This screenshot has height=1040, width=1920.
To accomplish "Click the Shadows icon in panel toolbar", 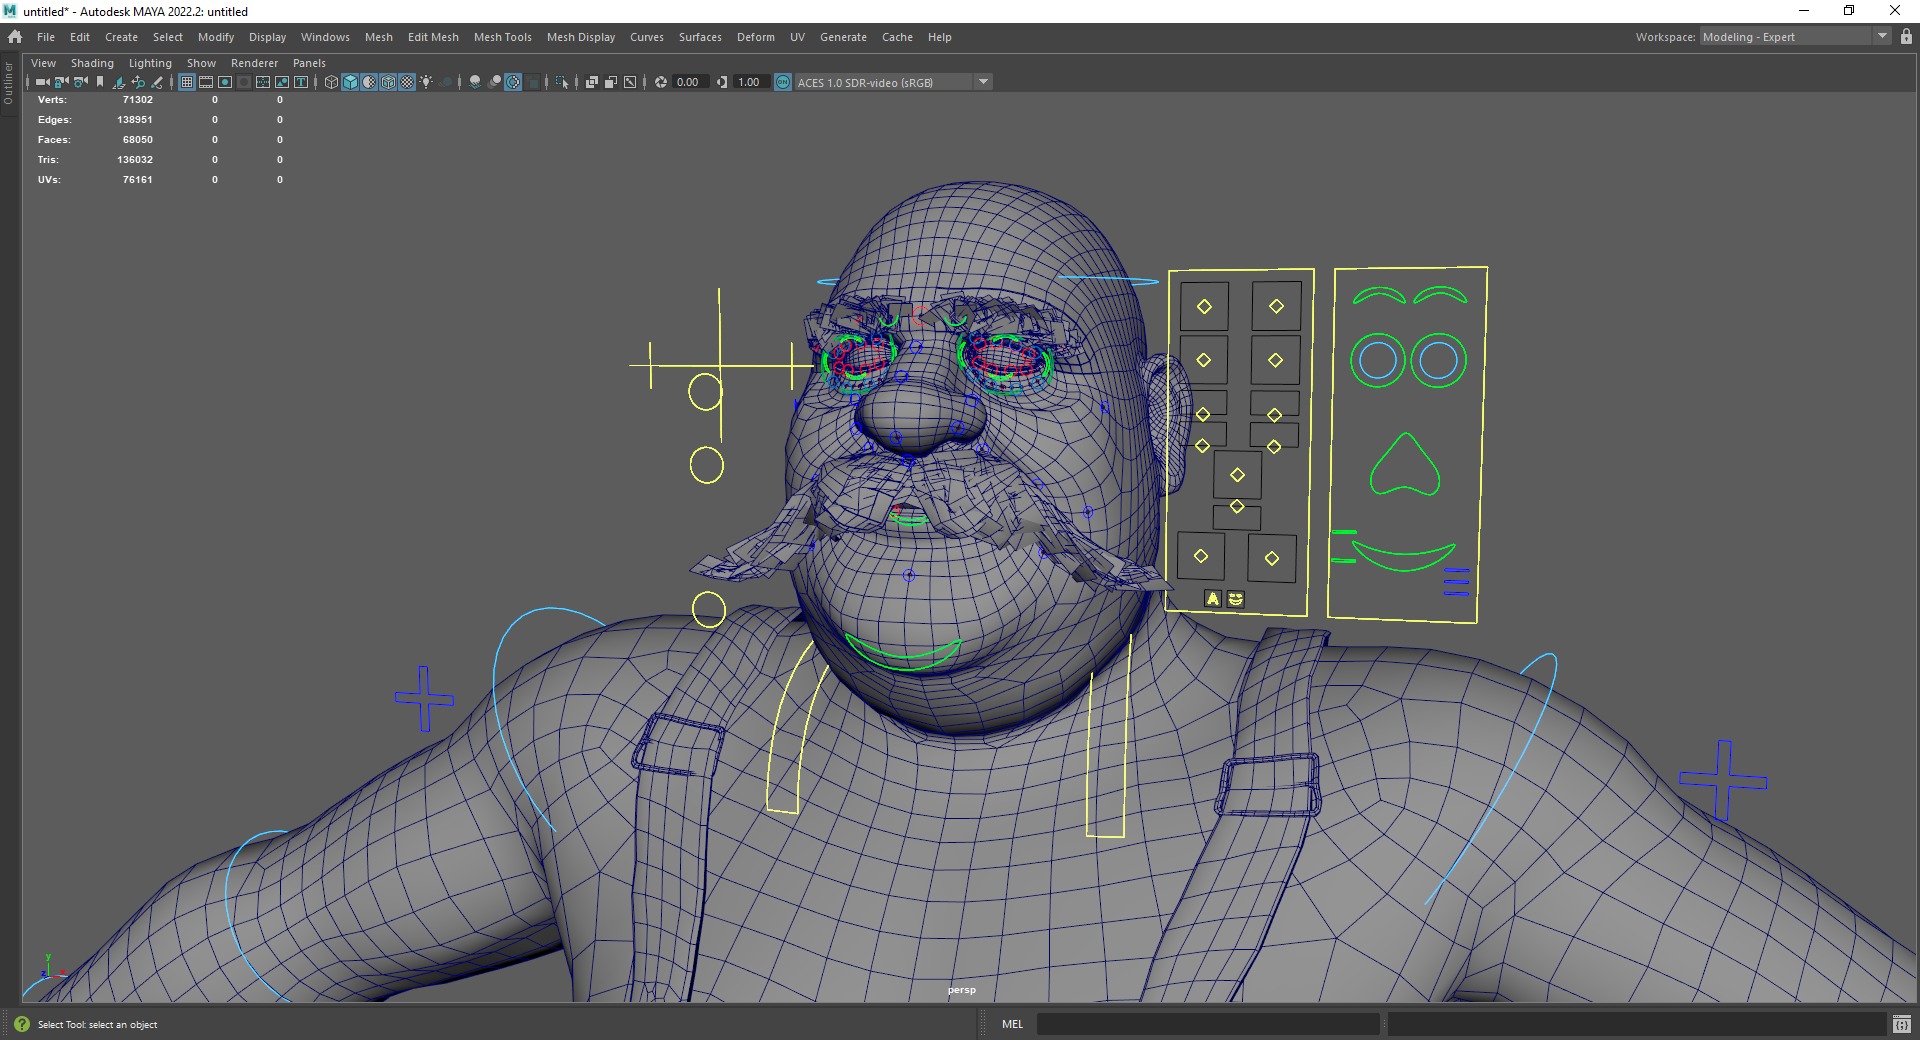I will [x=445, y=82].
